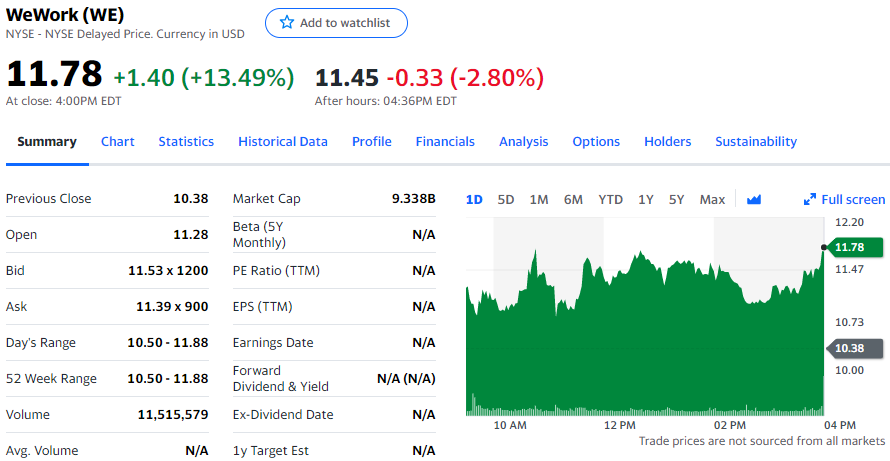The height and width of the screenshot is (461, 890).
Task: Click the WeWork (WE) title
Action: tap(65, 15)
